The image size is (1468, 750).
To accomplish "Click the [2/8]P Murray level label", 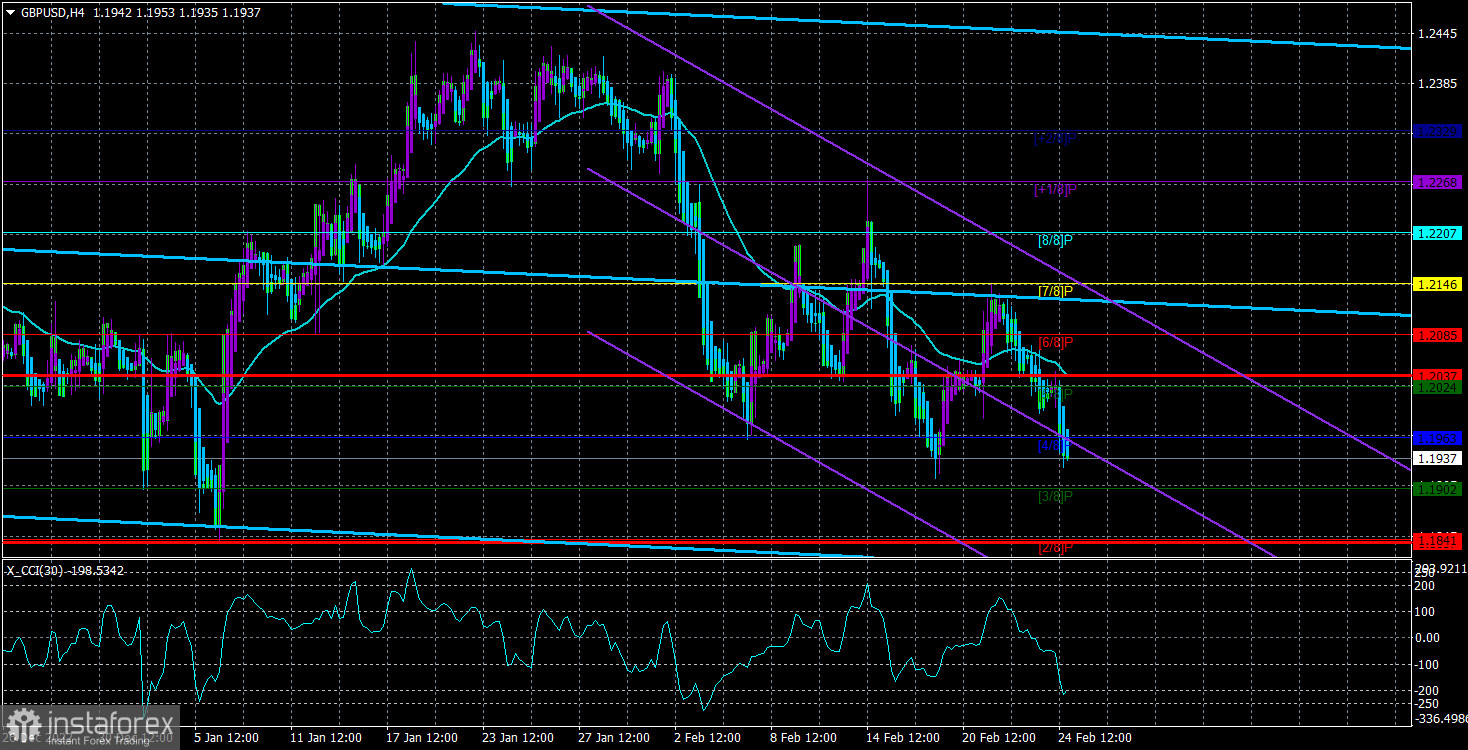I will coord(1055,548).
